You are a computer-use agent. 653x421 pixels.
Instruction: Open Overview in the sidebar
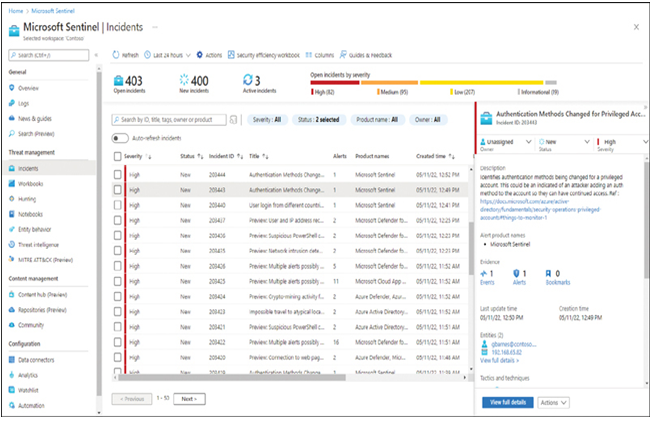click(x=28, y=88)
